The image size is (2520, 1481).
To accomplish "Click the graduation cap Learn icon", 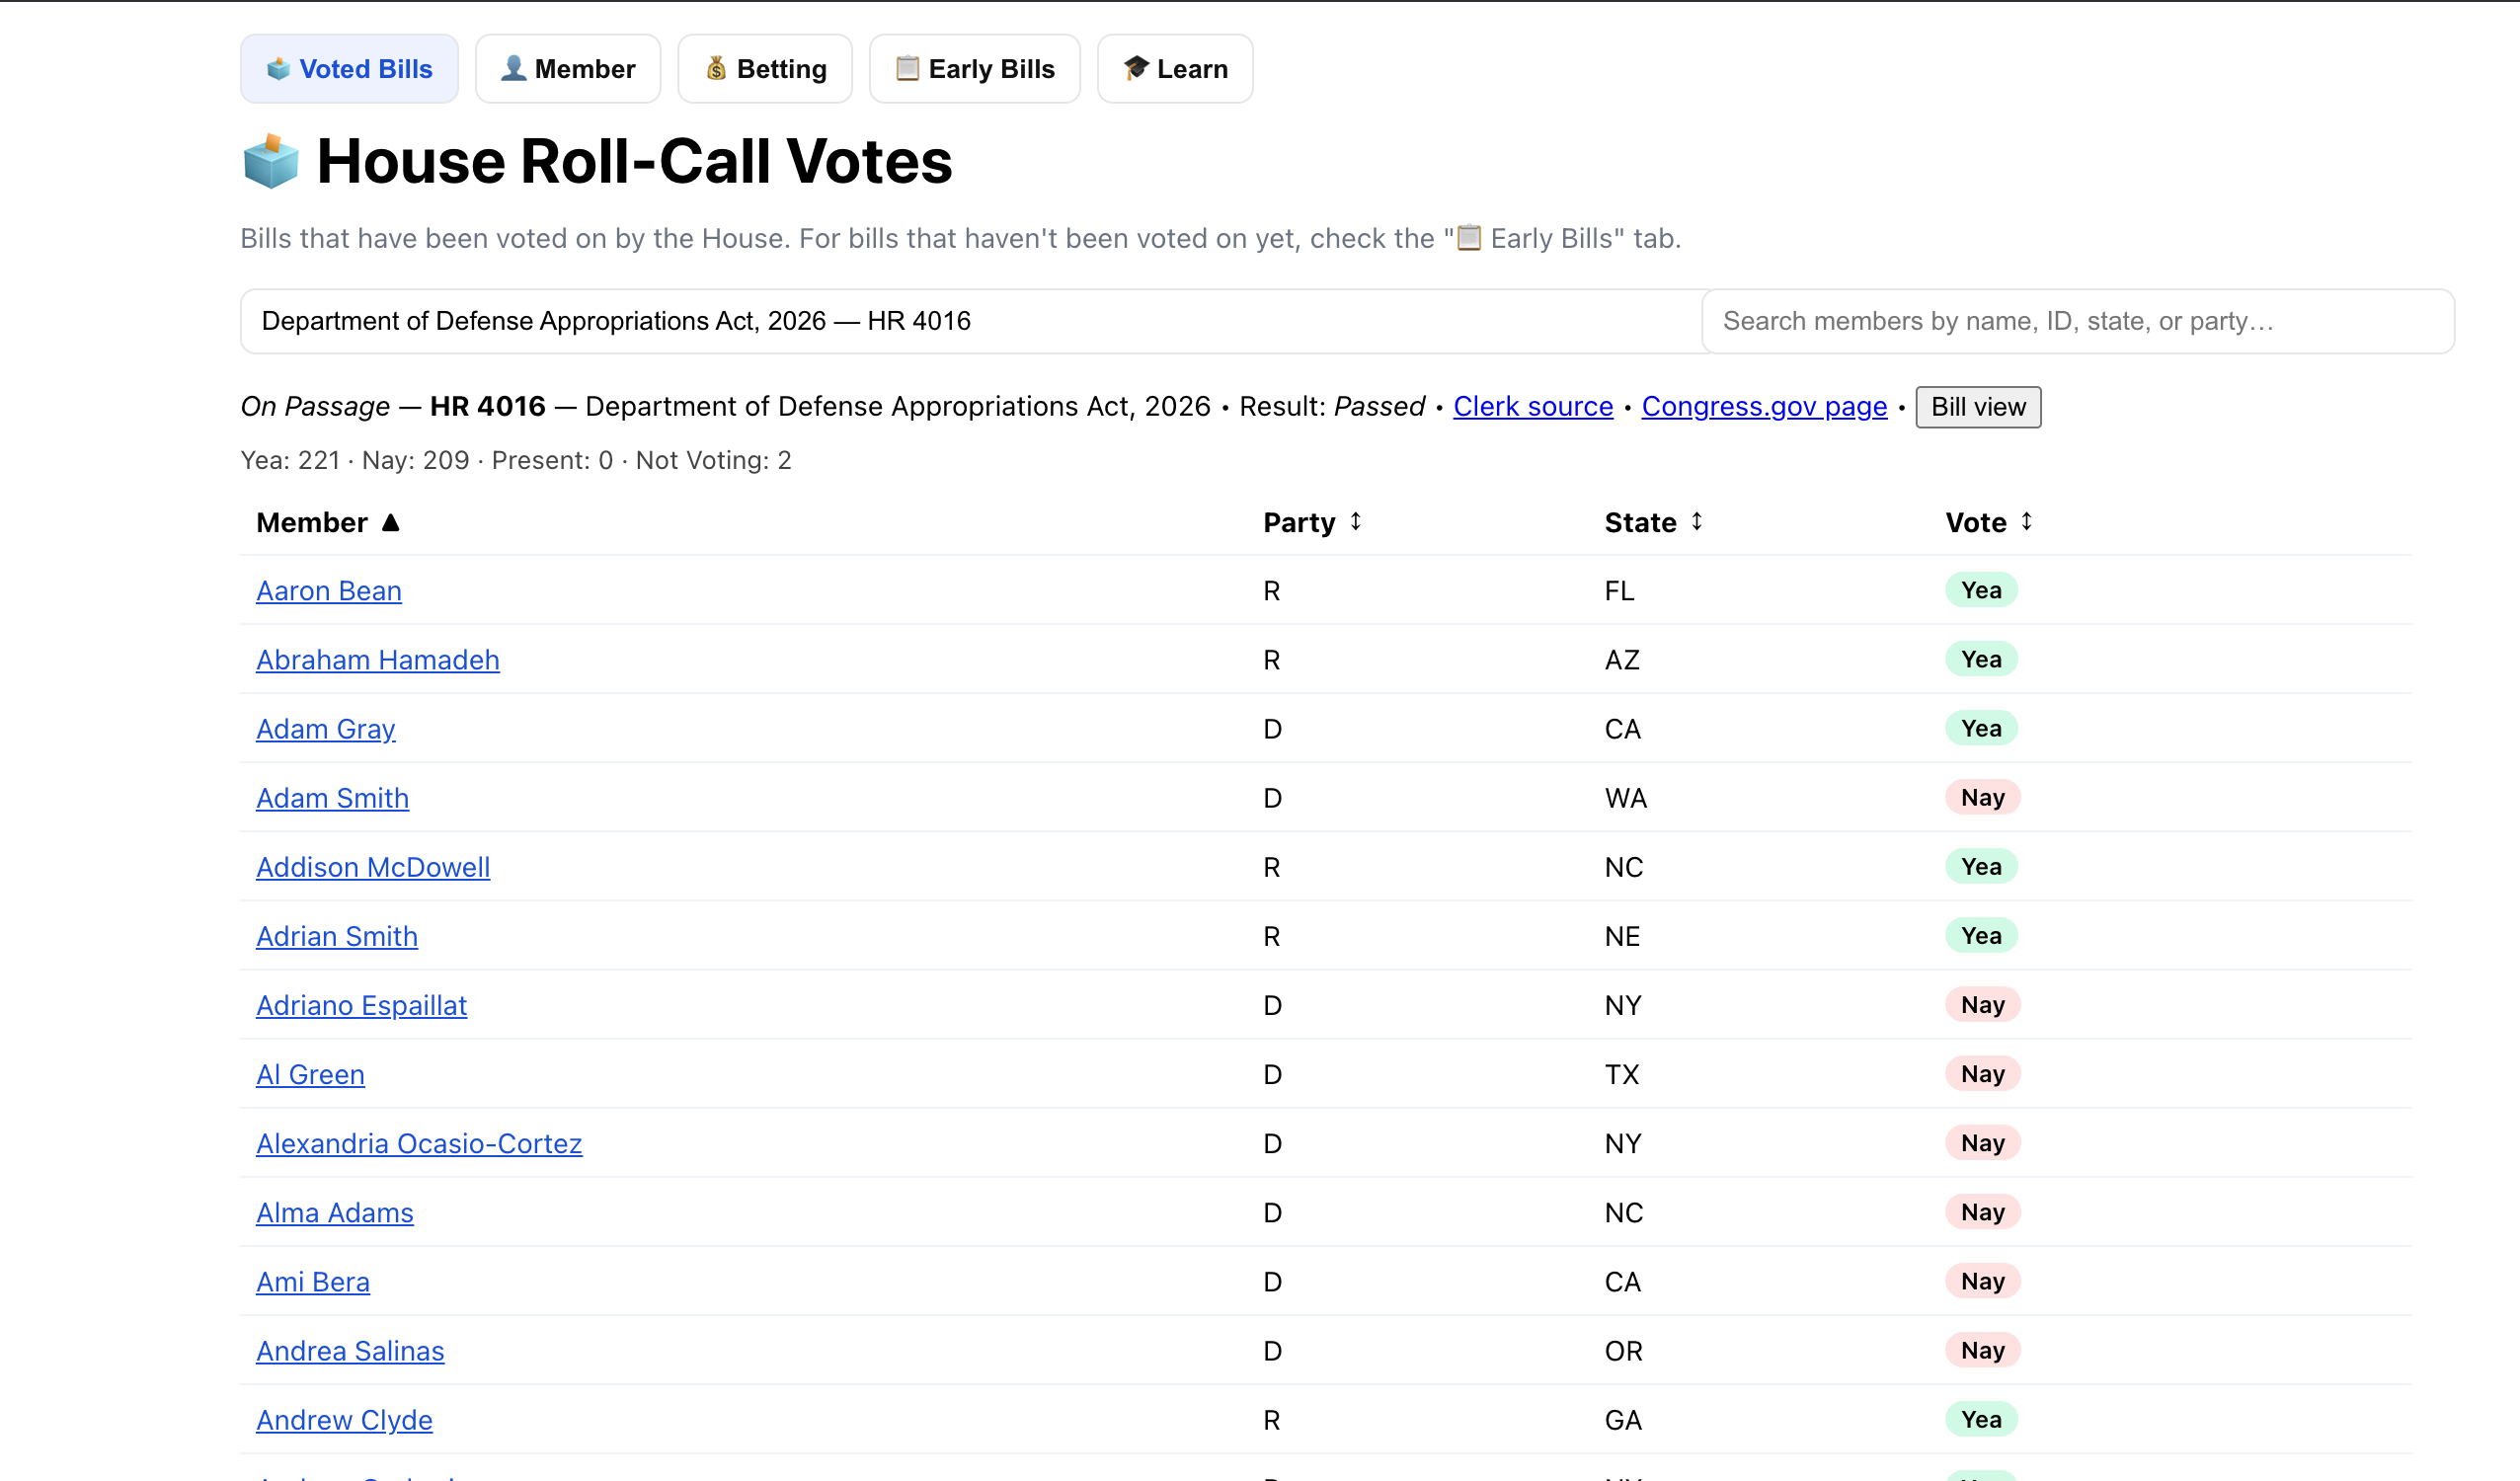I will [x=1136, y=69].
